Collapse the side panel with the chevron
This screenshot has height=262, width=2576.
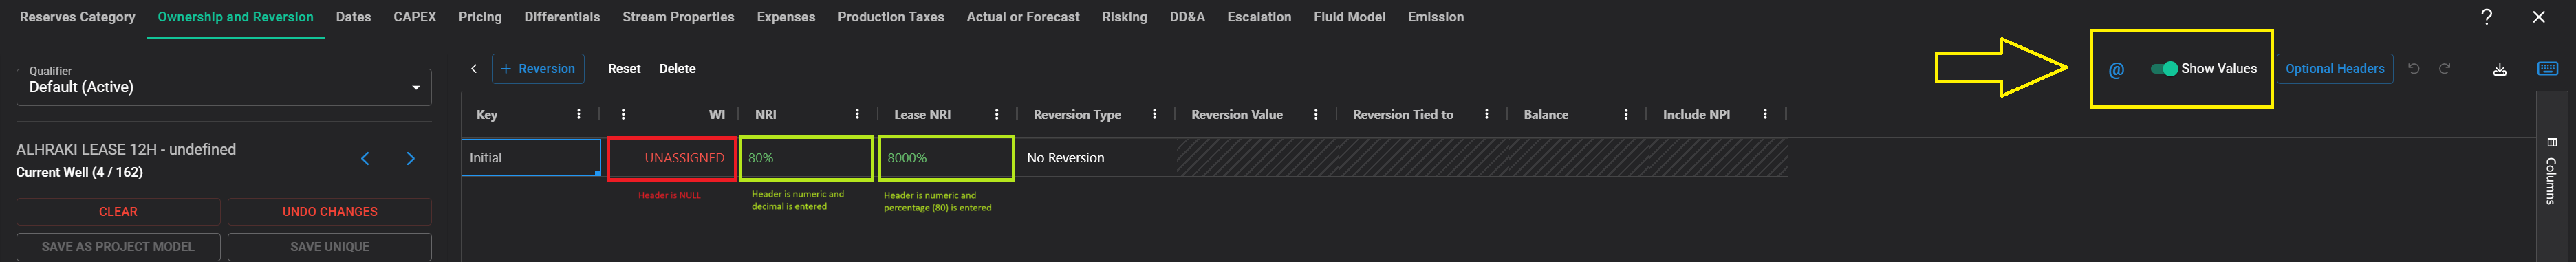[474, 69]
